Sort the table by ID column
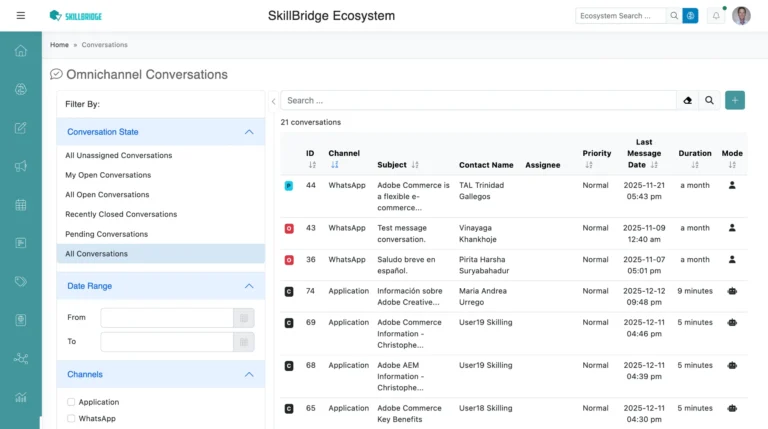 click(311, 165)
